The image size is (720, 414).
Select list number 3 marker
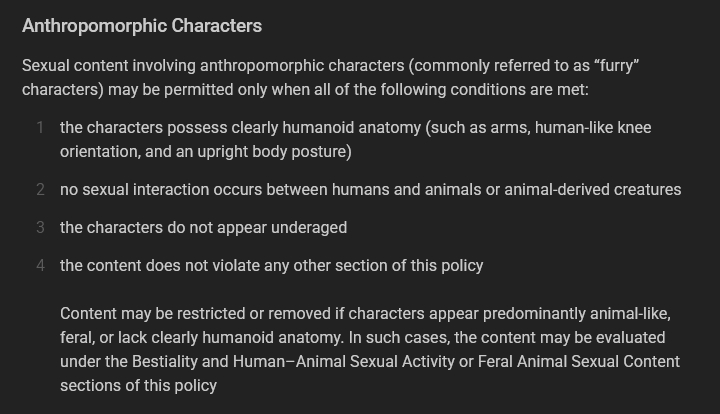click(40, 228)
